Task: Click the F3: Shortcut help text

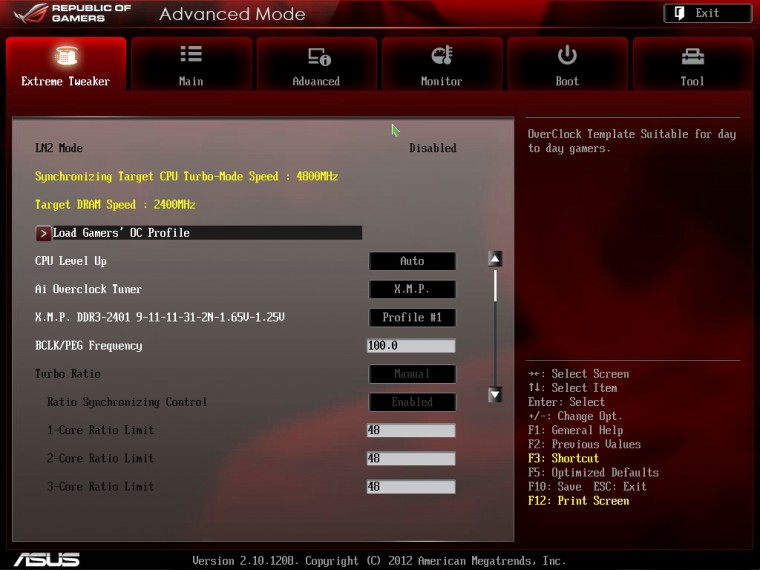Action: click(563, 458)
